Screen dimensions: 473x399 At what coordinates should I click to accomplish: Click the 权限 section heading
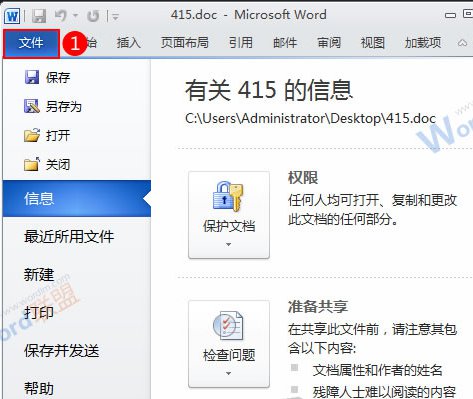(x=303, y=177)
